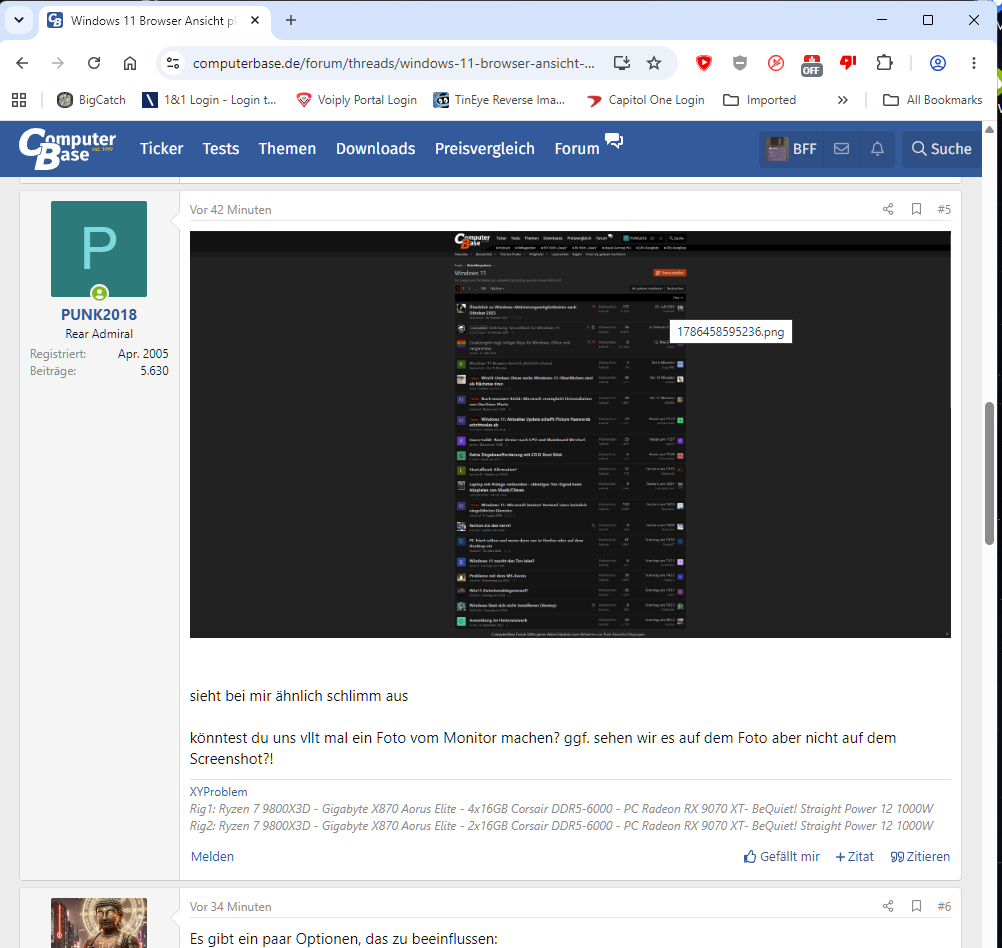Open the Extensions puzzle menu

[884, 63]
